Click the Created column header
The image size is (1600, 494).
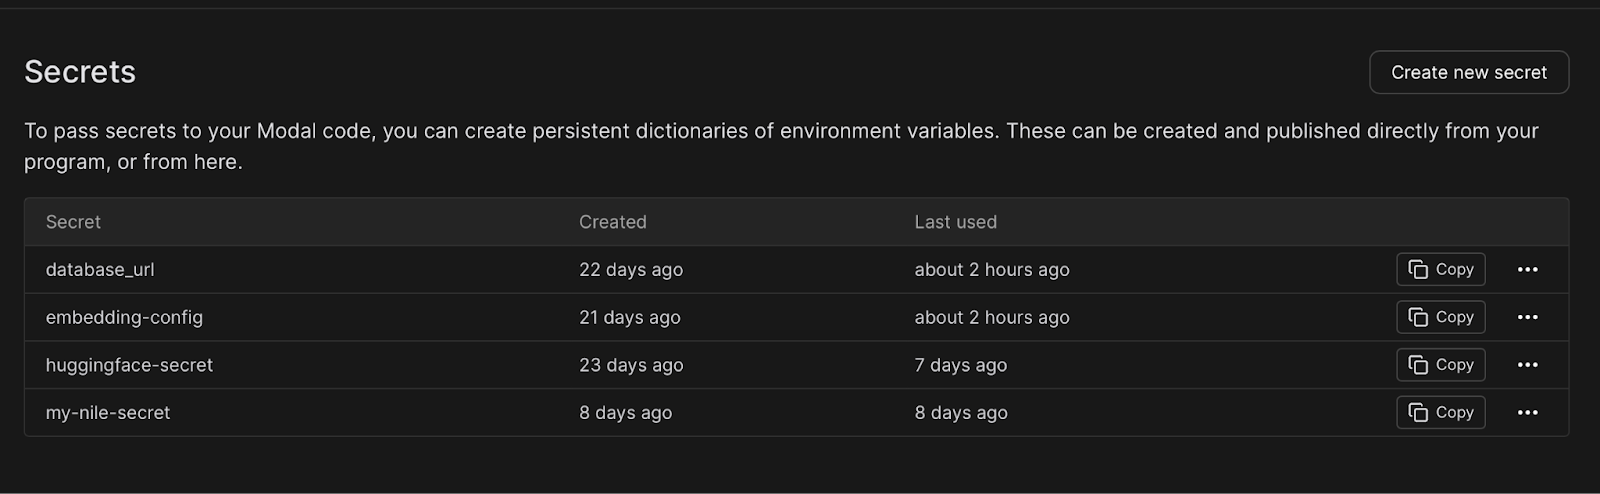(x=612, y=222)
